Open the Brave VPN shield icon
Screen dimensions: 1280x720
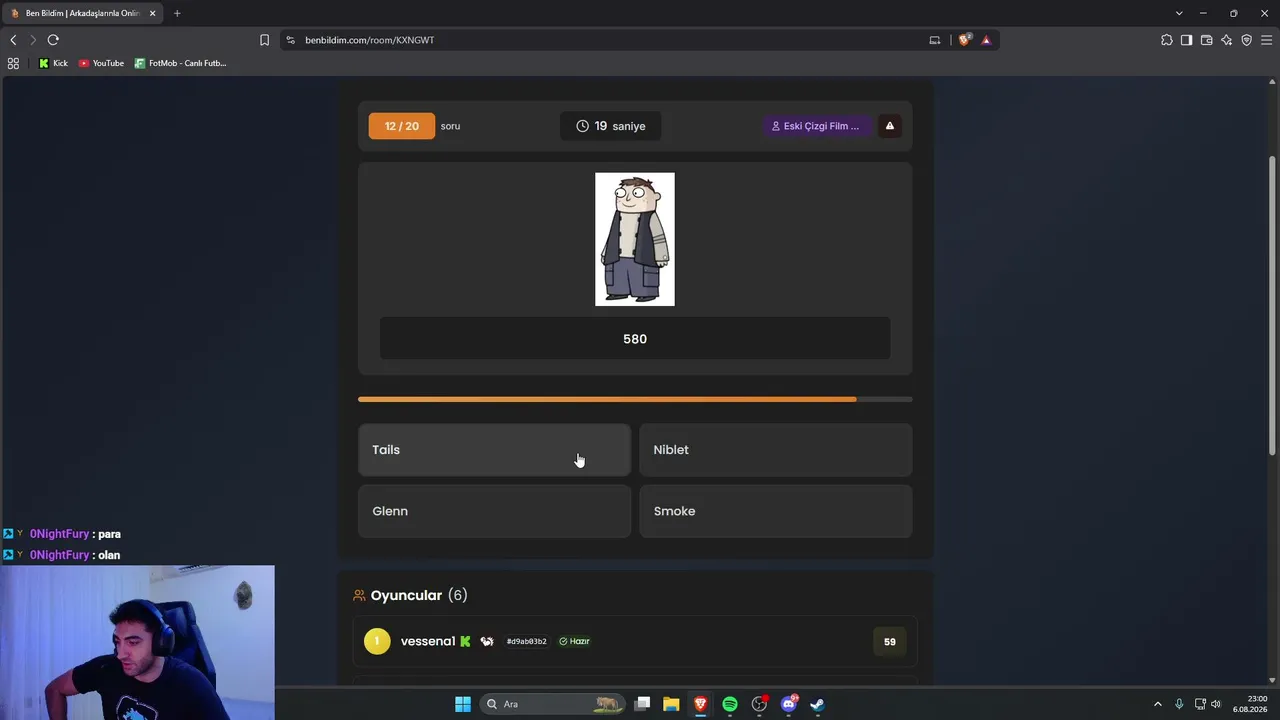click(x=1247, y=40)
